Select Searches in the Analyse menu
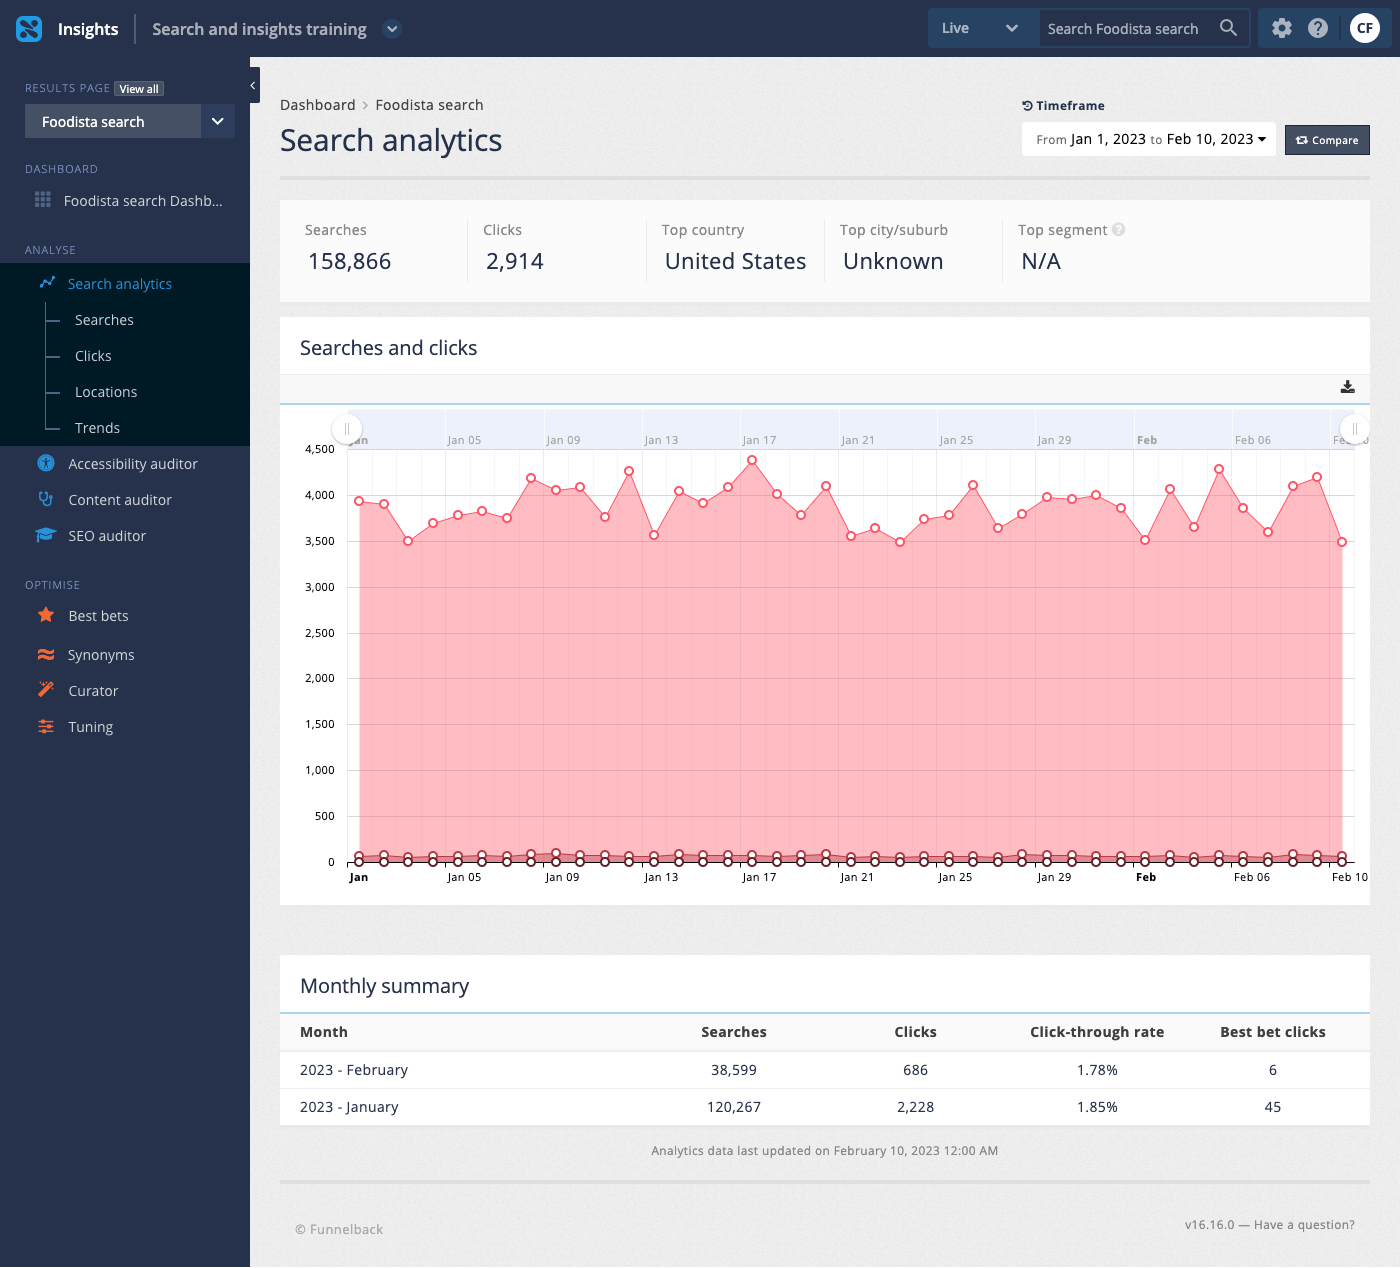 [103, 319]
